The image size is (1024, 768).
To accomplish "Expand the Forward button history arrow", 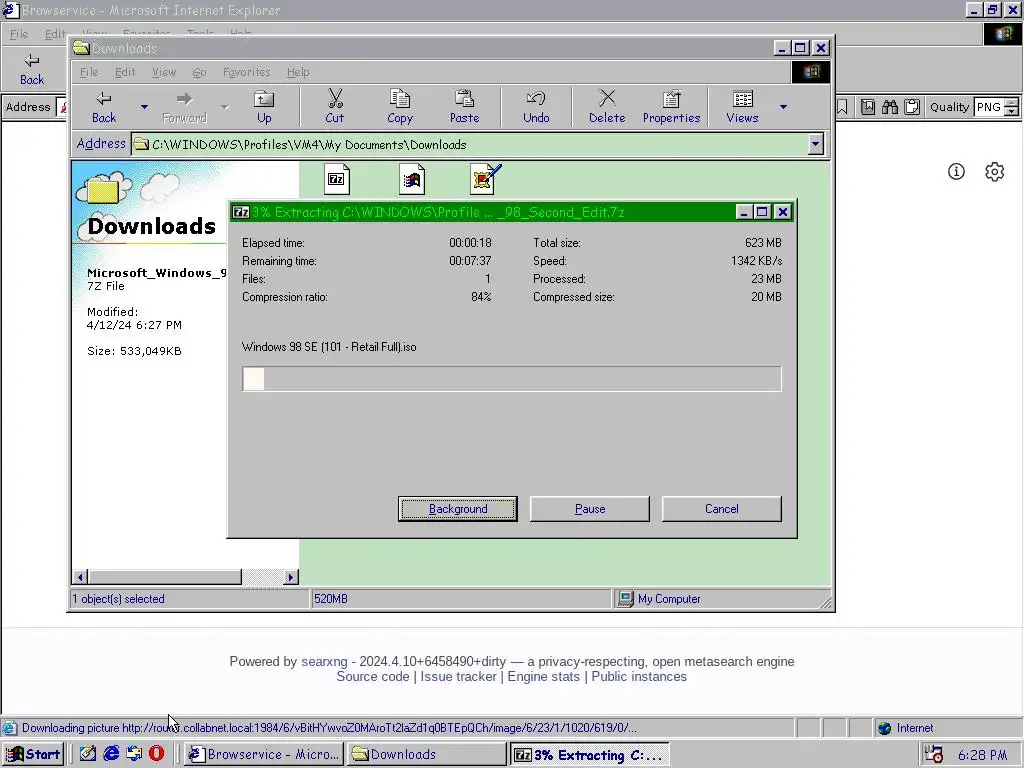I will 225,107.
